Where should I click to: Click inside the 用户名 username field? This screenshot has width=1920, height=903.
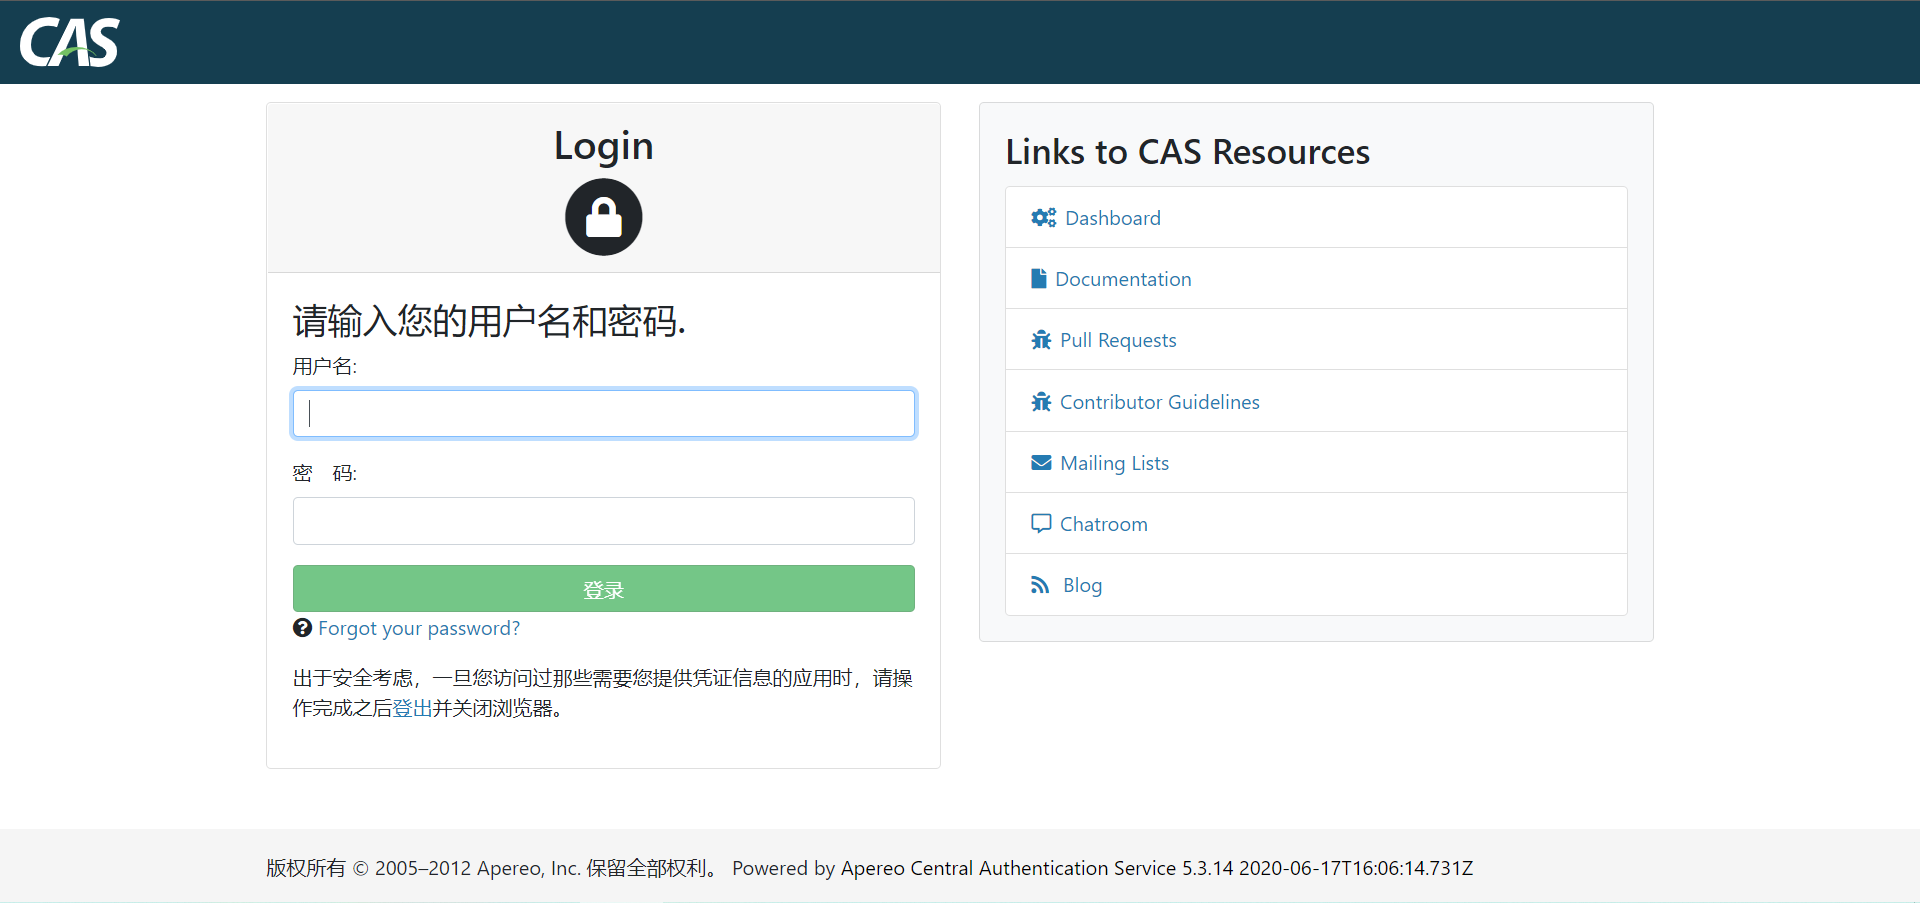(x=603, y=413)
